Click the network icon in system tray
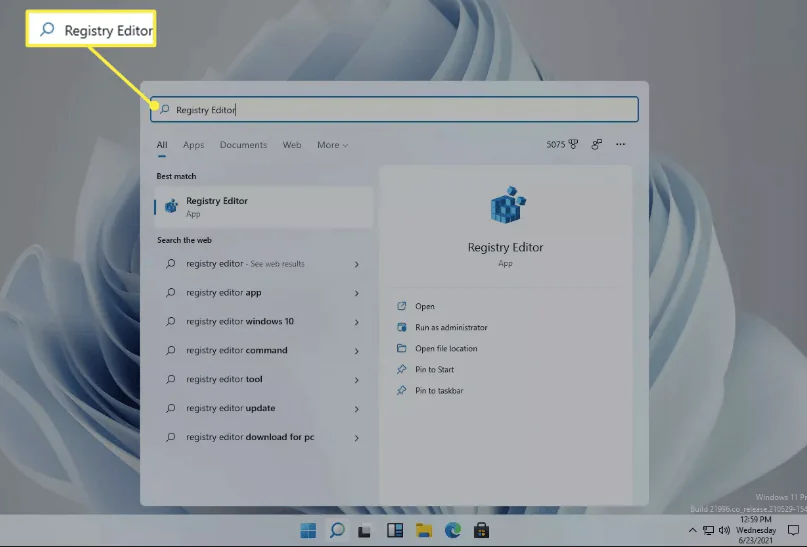 pos(709,530)
